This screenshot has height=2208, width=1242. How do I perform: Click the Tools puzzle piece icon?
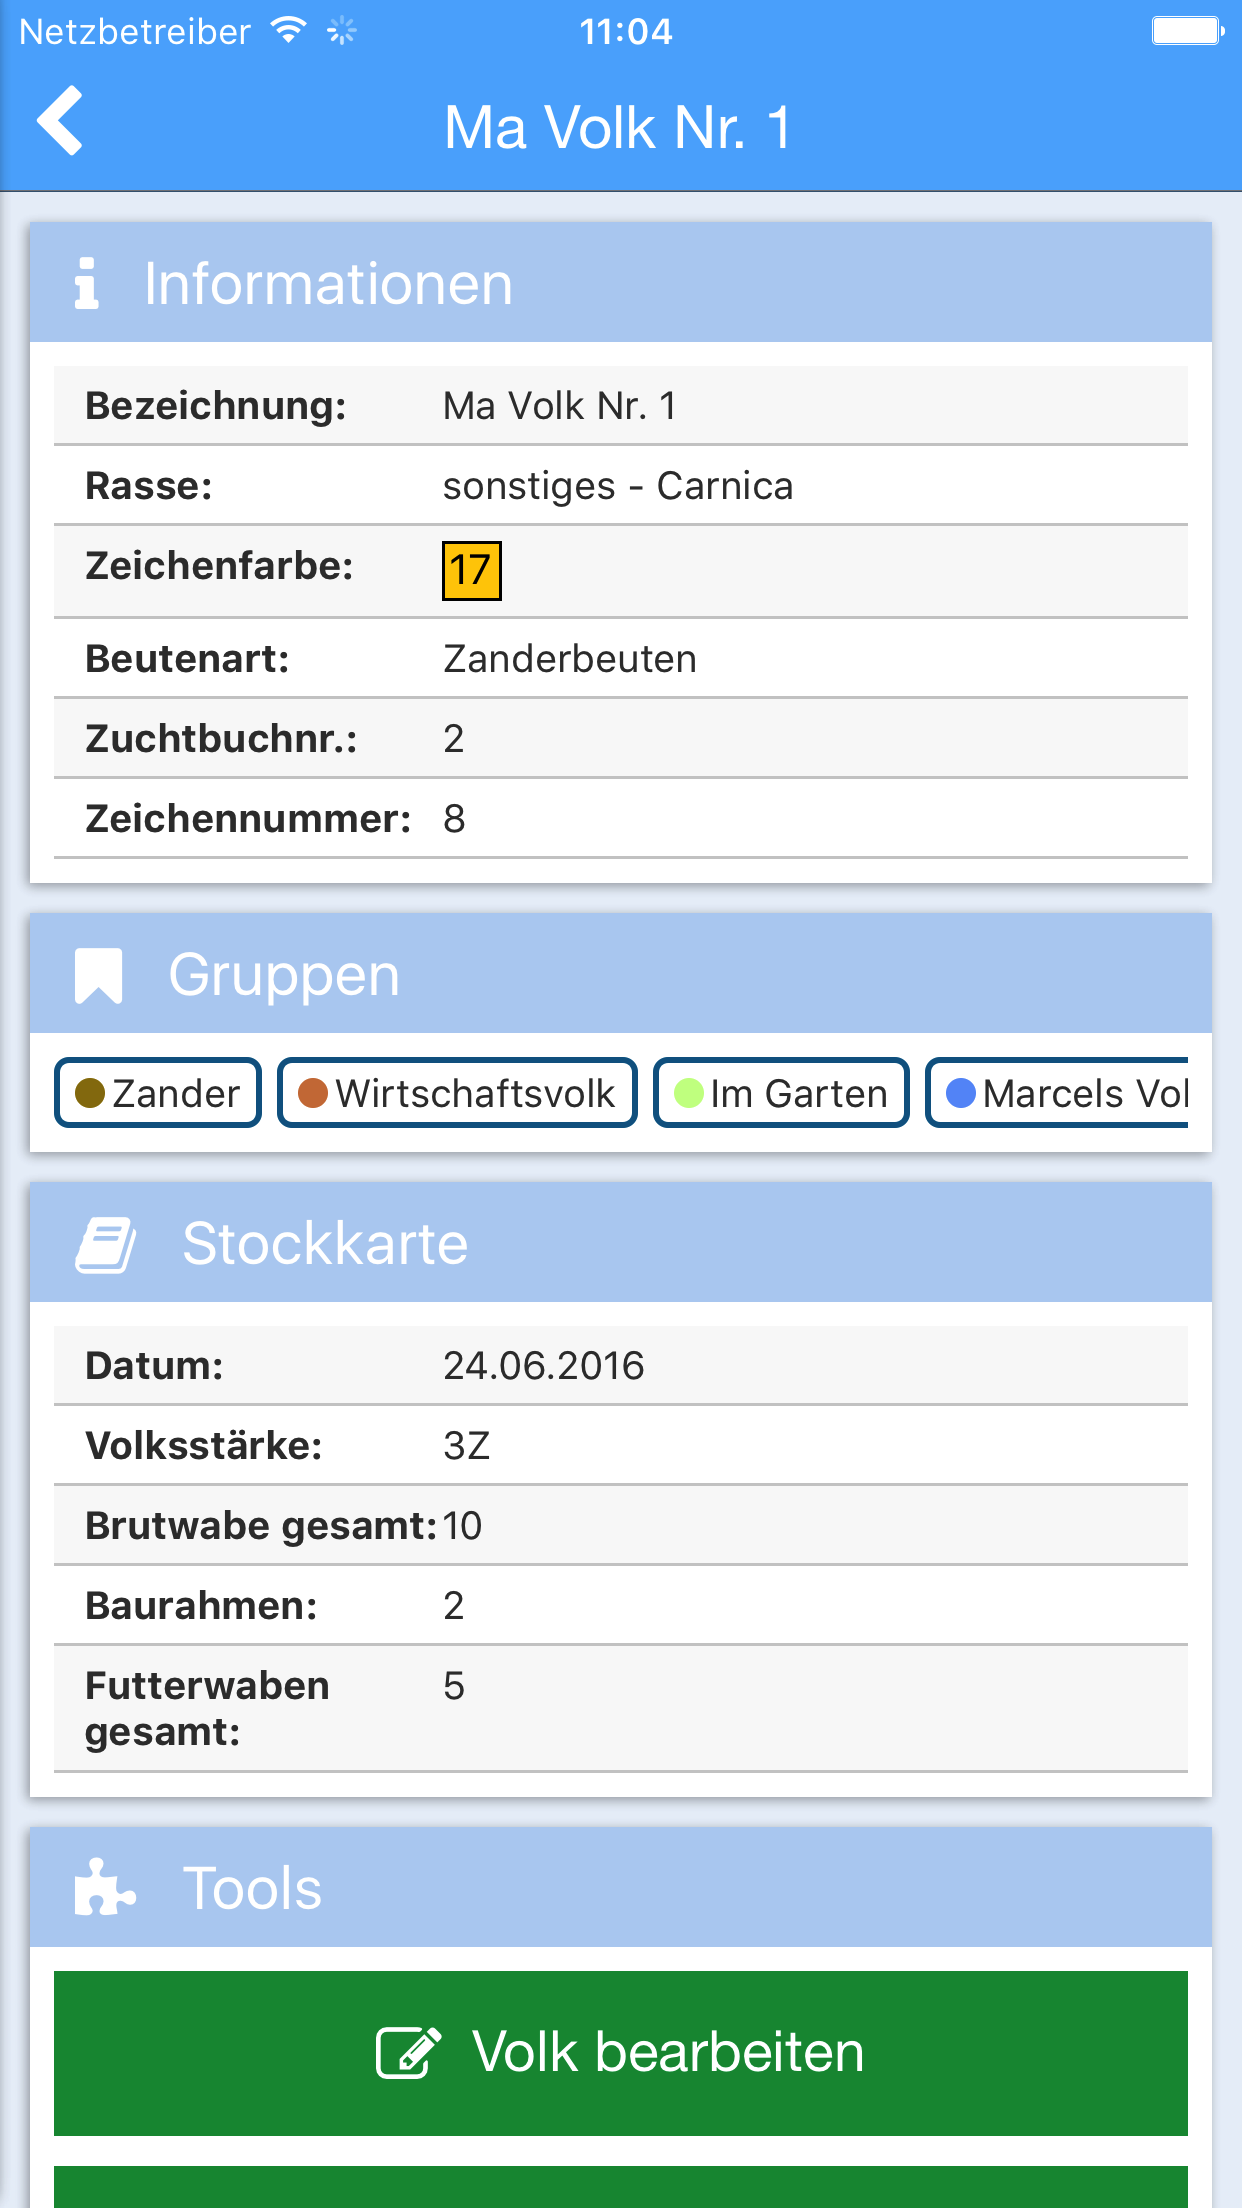coord(103,1888)
